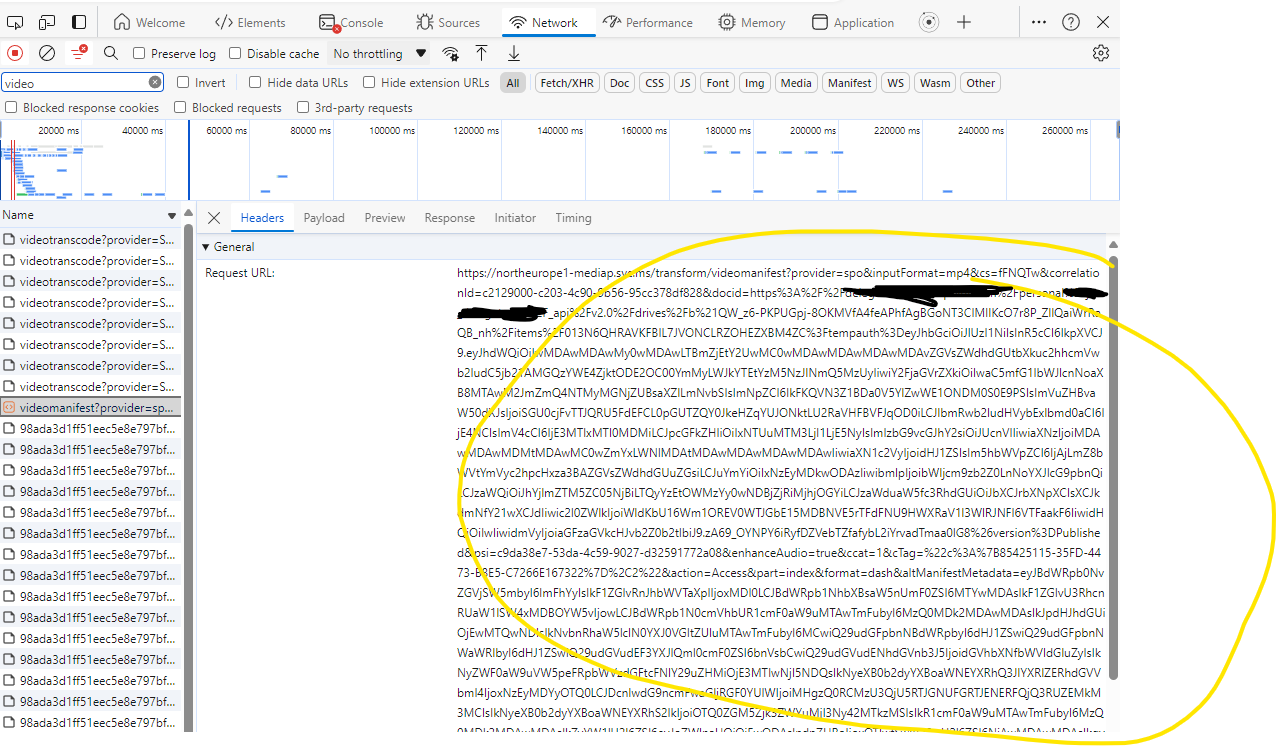Clear the video filter text
The height and width of the screenshot is (746, 1277).
click(154, 82)
